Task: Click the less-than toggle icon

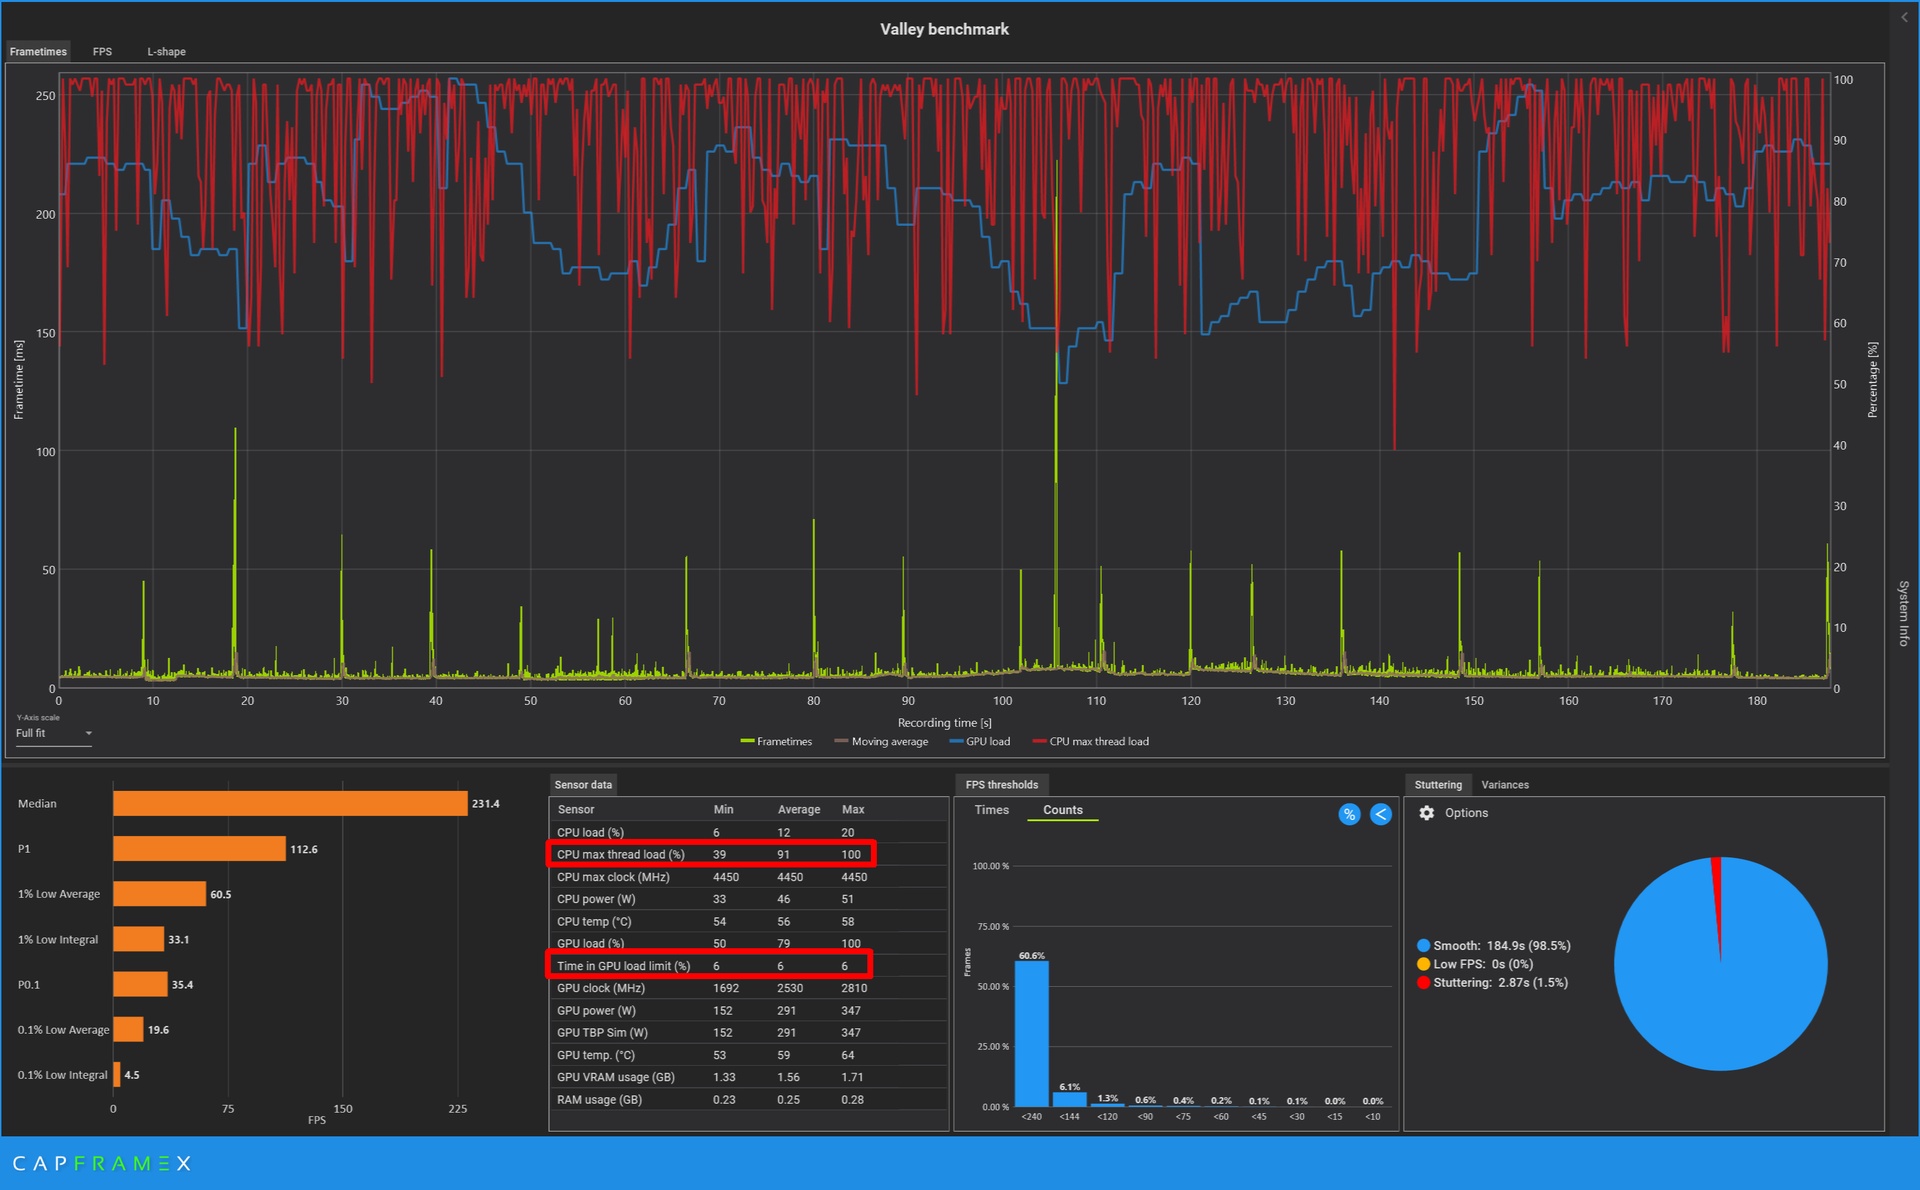Action: coord(1380,814)
